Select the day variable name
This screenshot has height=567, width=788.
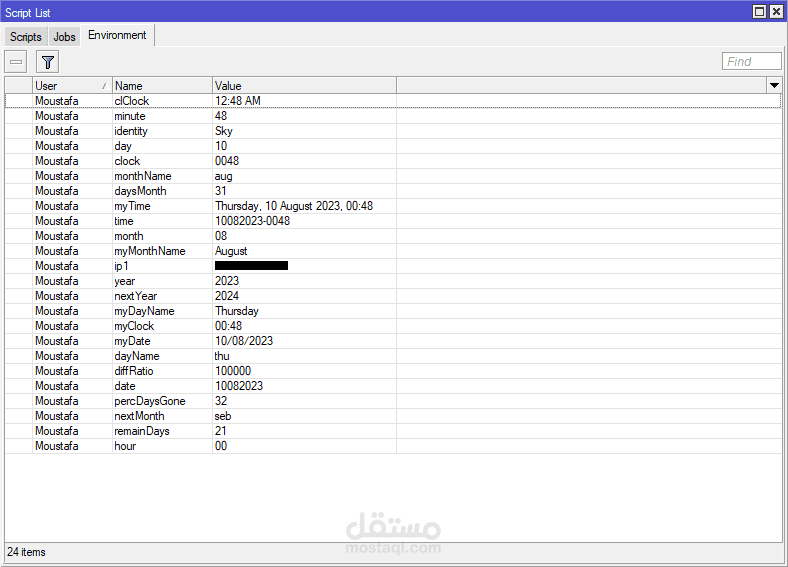pyautogui.click(x=123, y=146)
